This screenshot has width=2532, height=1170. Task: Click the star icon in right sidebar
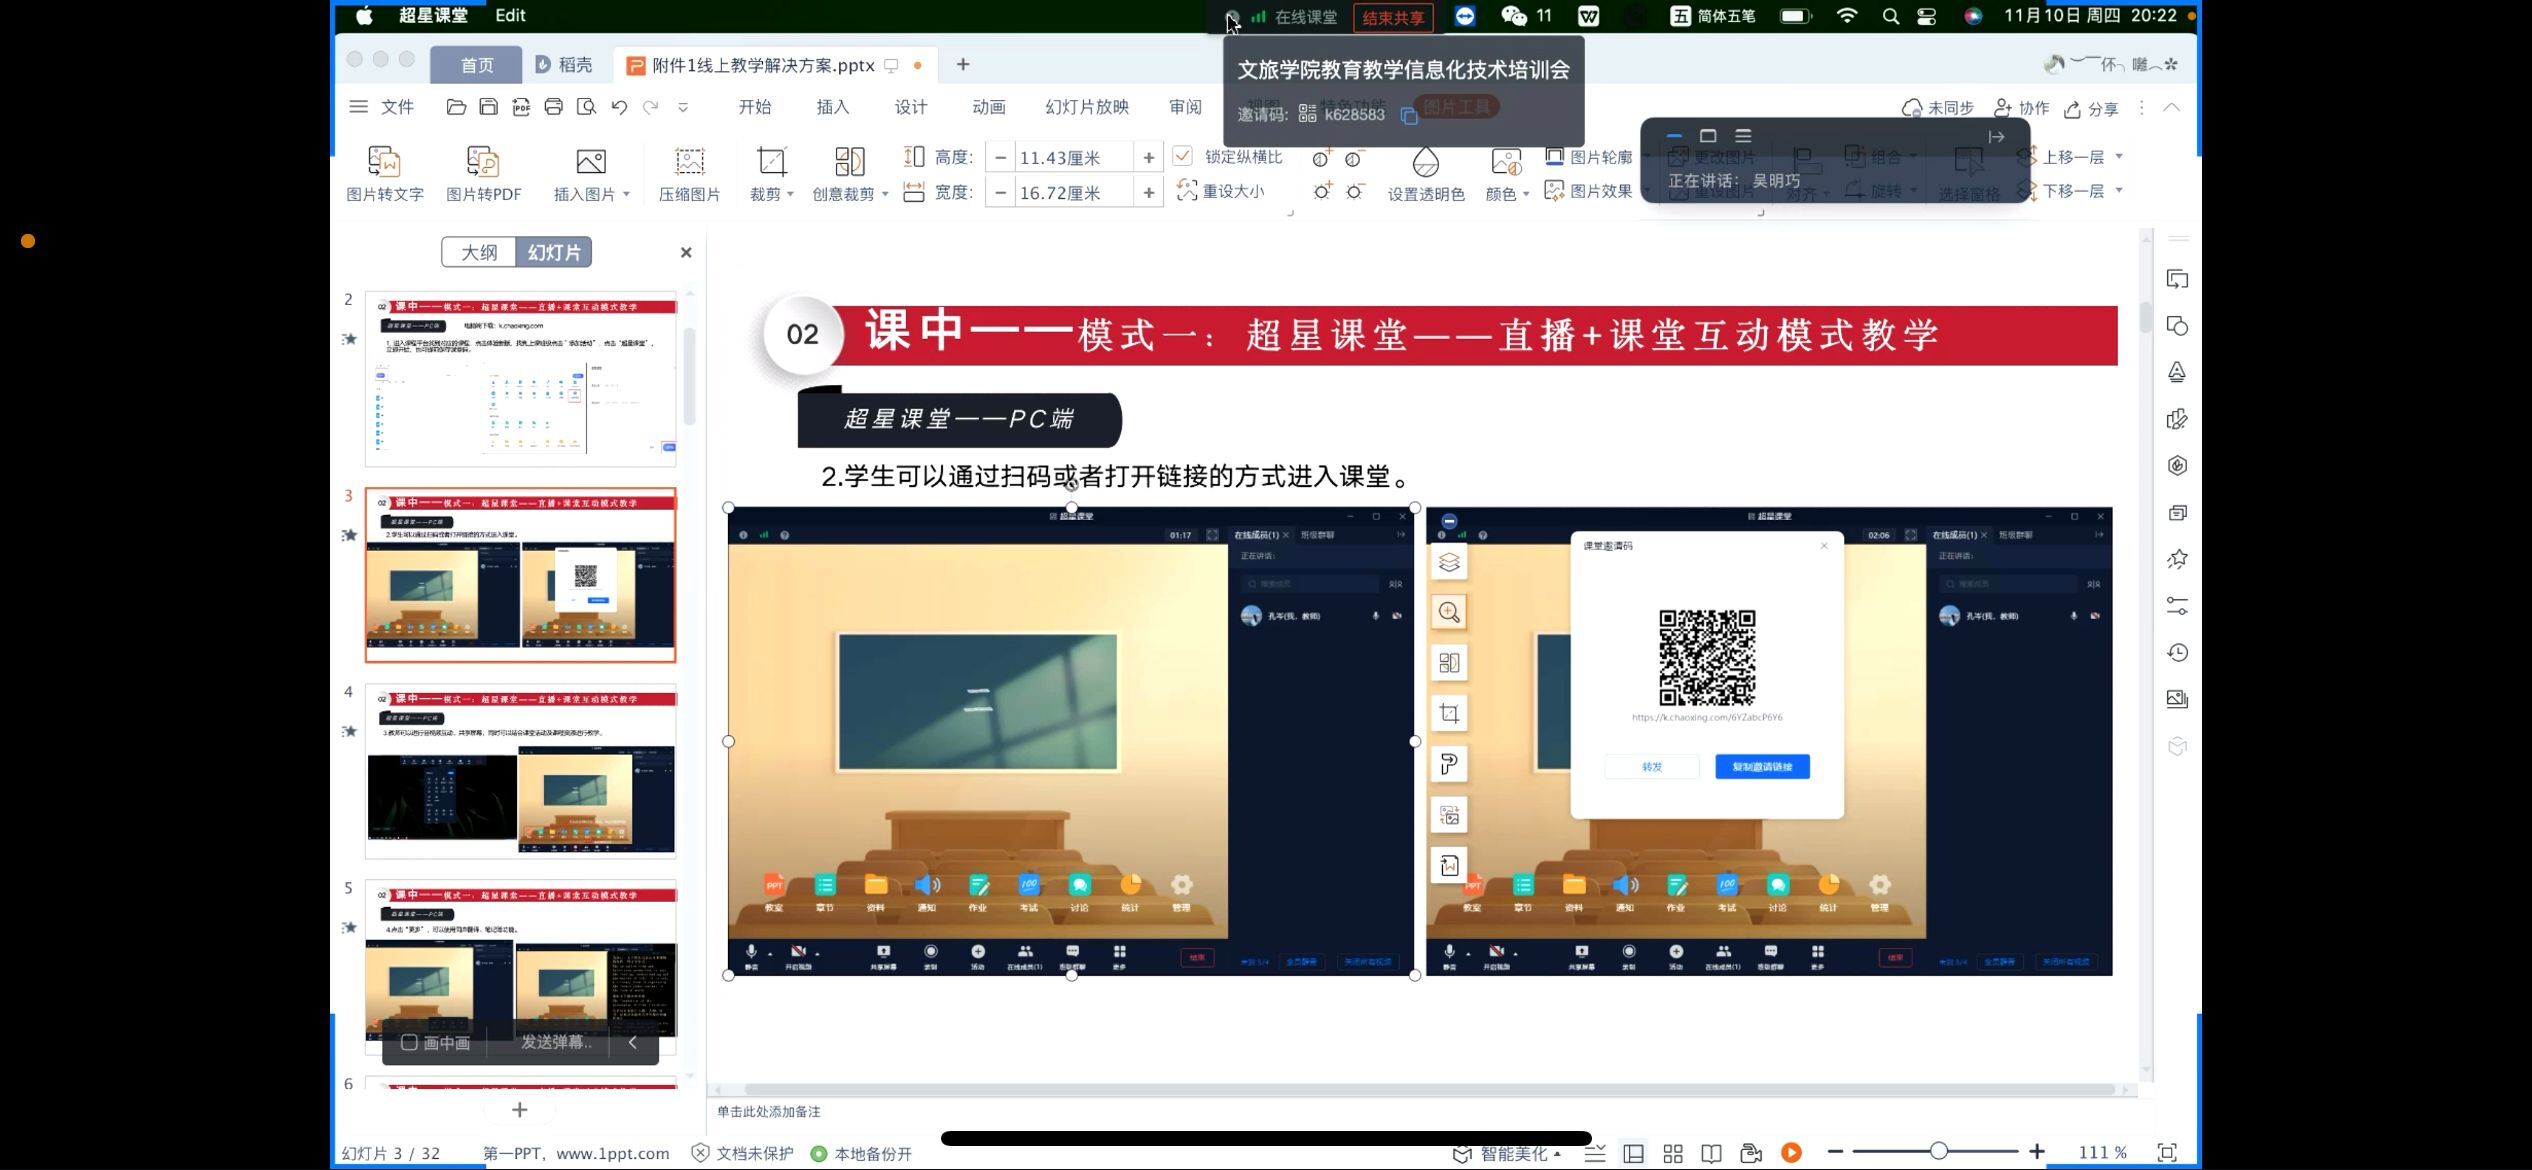[x=2177, y=559]
